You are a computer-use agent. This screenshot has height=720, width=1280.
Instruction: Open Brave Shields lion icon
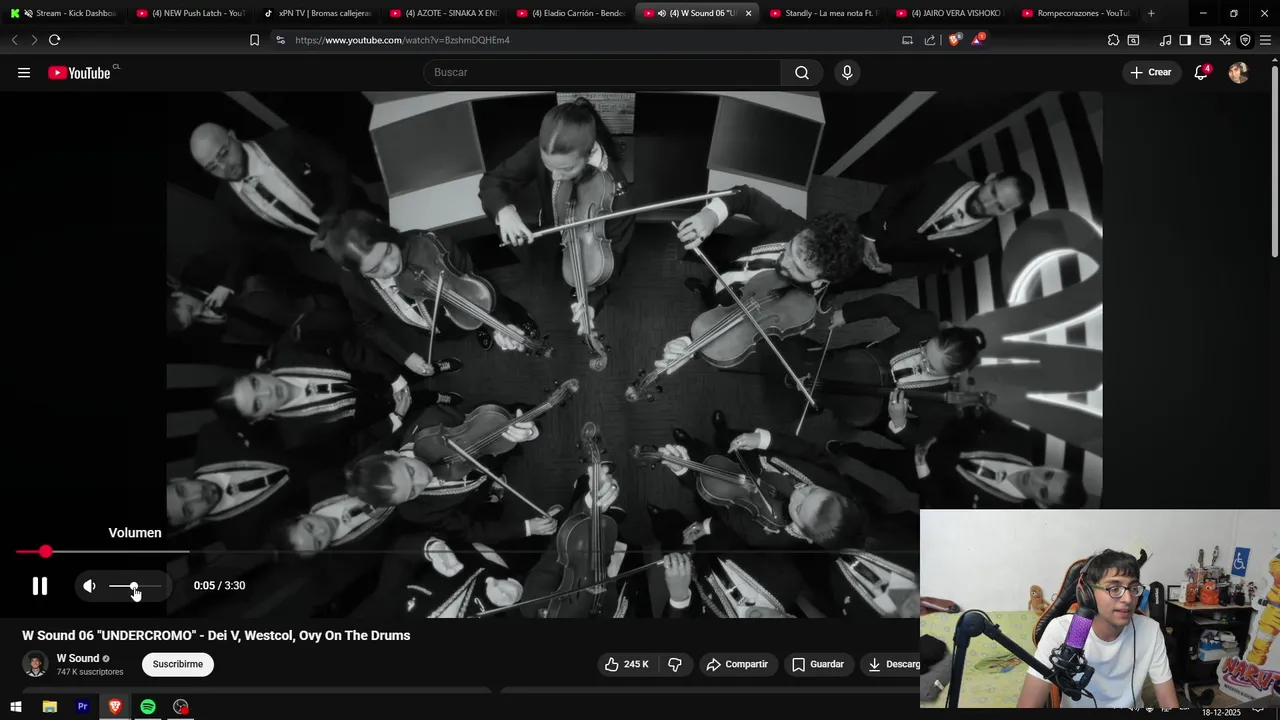(x=954, y=40)
